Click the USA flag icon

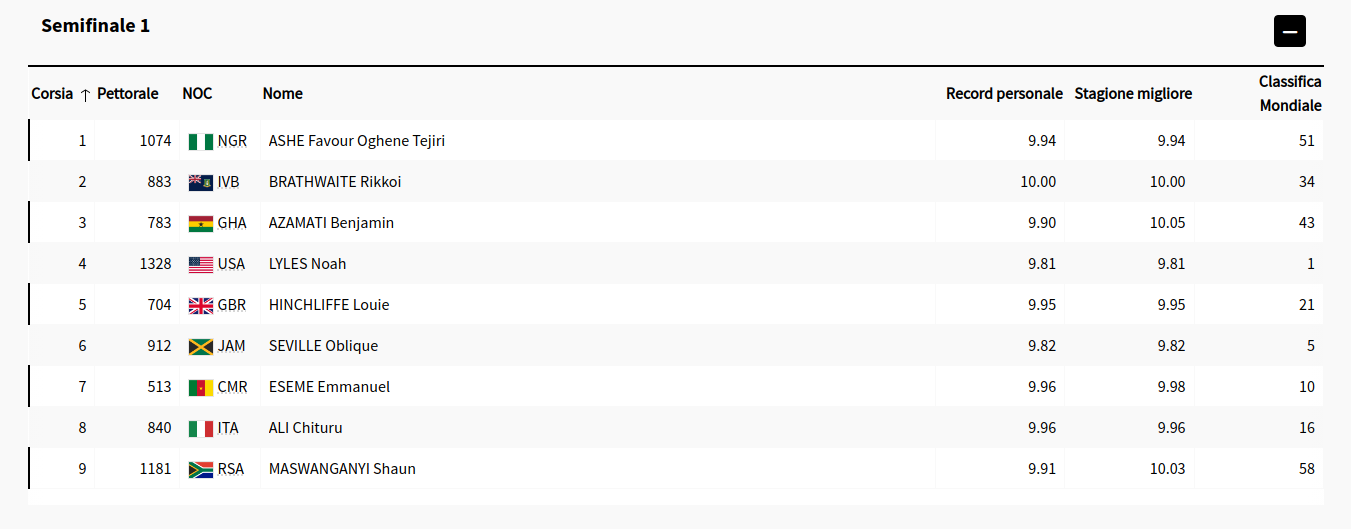[201, 264]
